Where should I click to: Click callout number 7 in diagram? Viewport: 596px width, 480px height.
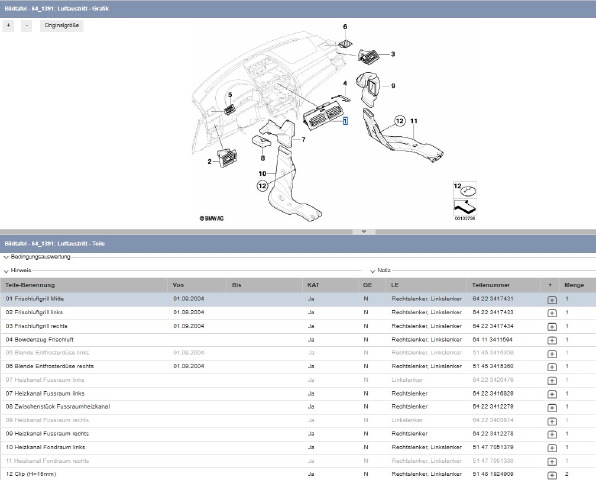click(303, 139)
